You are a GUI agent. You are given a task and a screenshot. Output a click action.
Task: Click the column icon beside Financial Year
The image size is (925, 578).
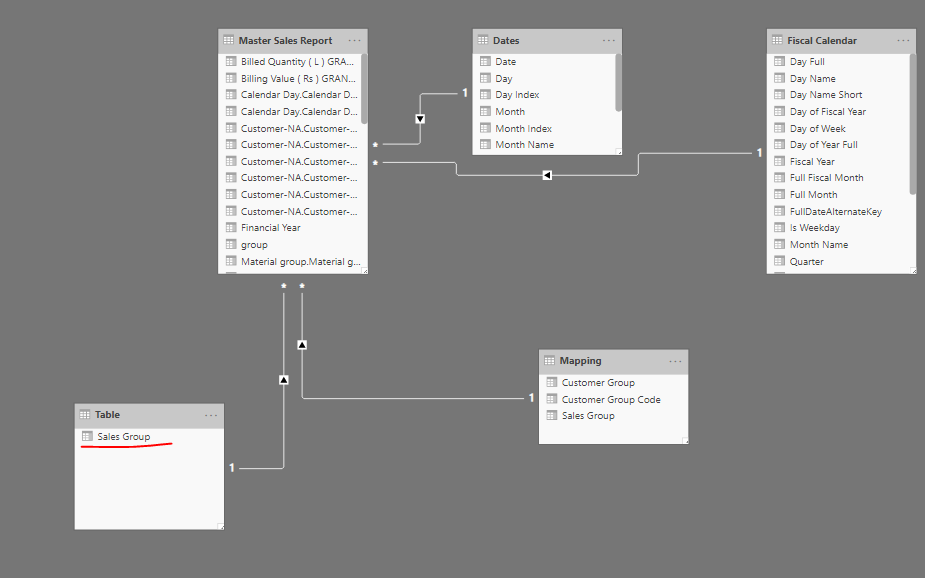231,228
